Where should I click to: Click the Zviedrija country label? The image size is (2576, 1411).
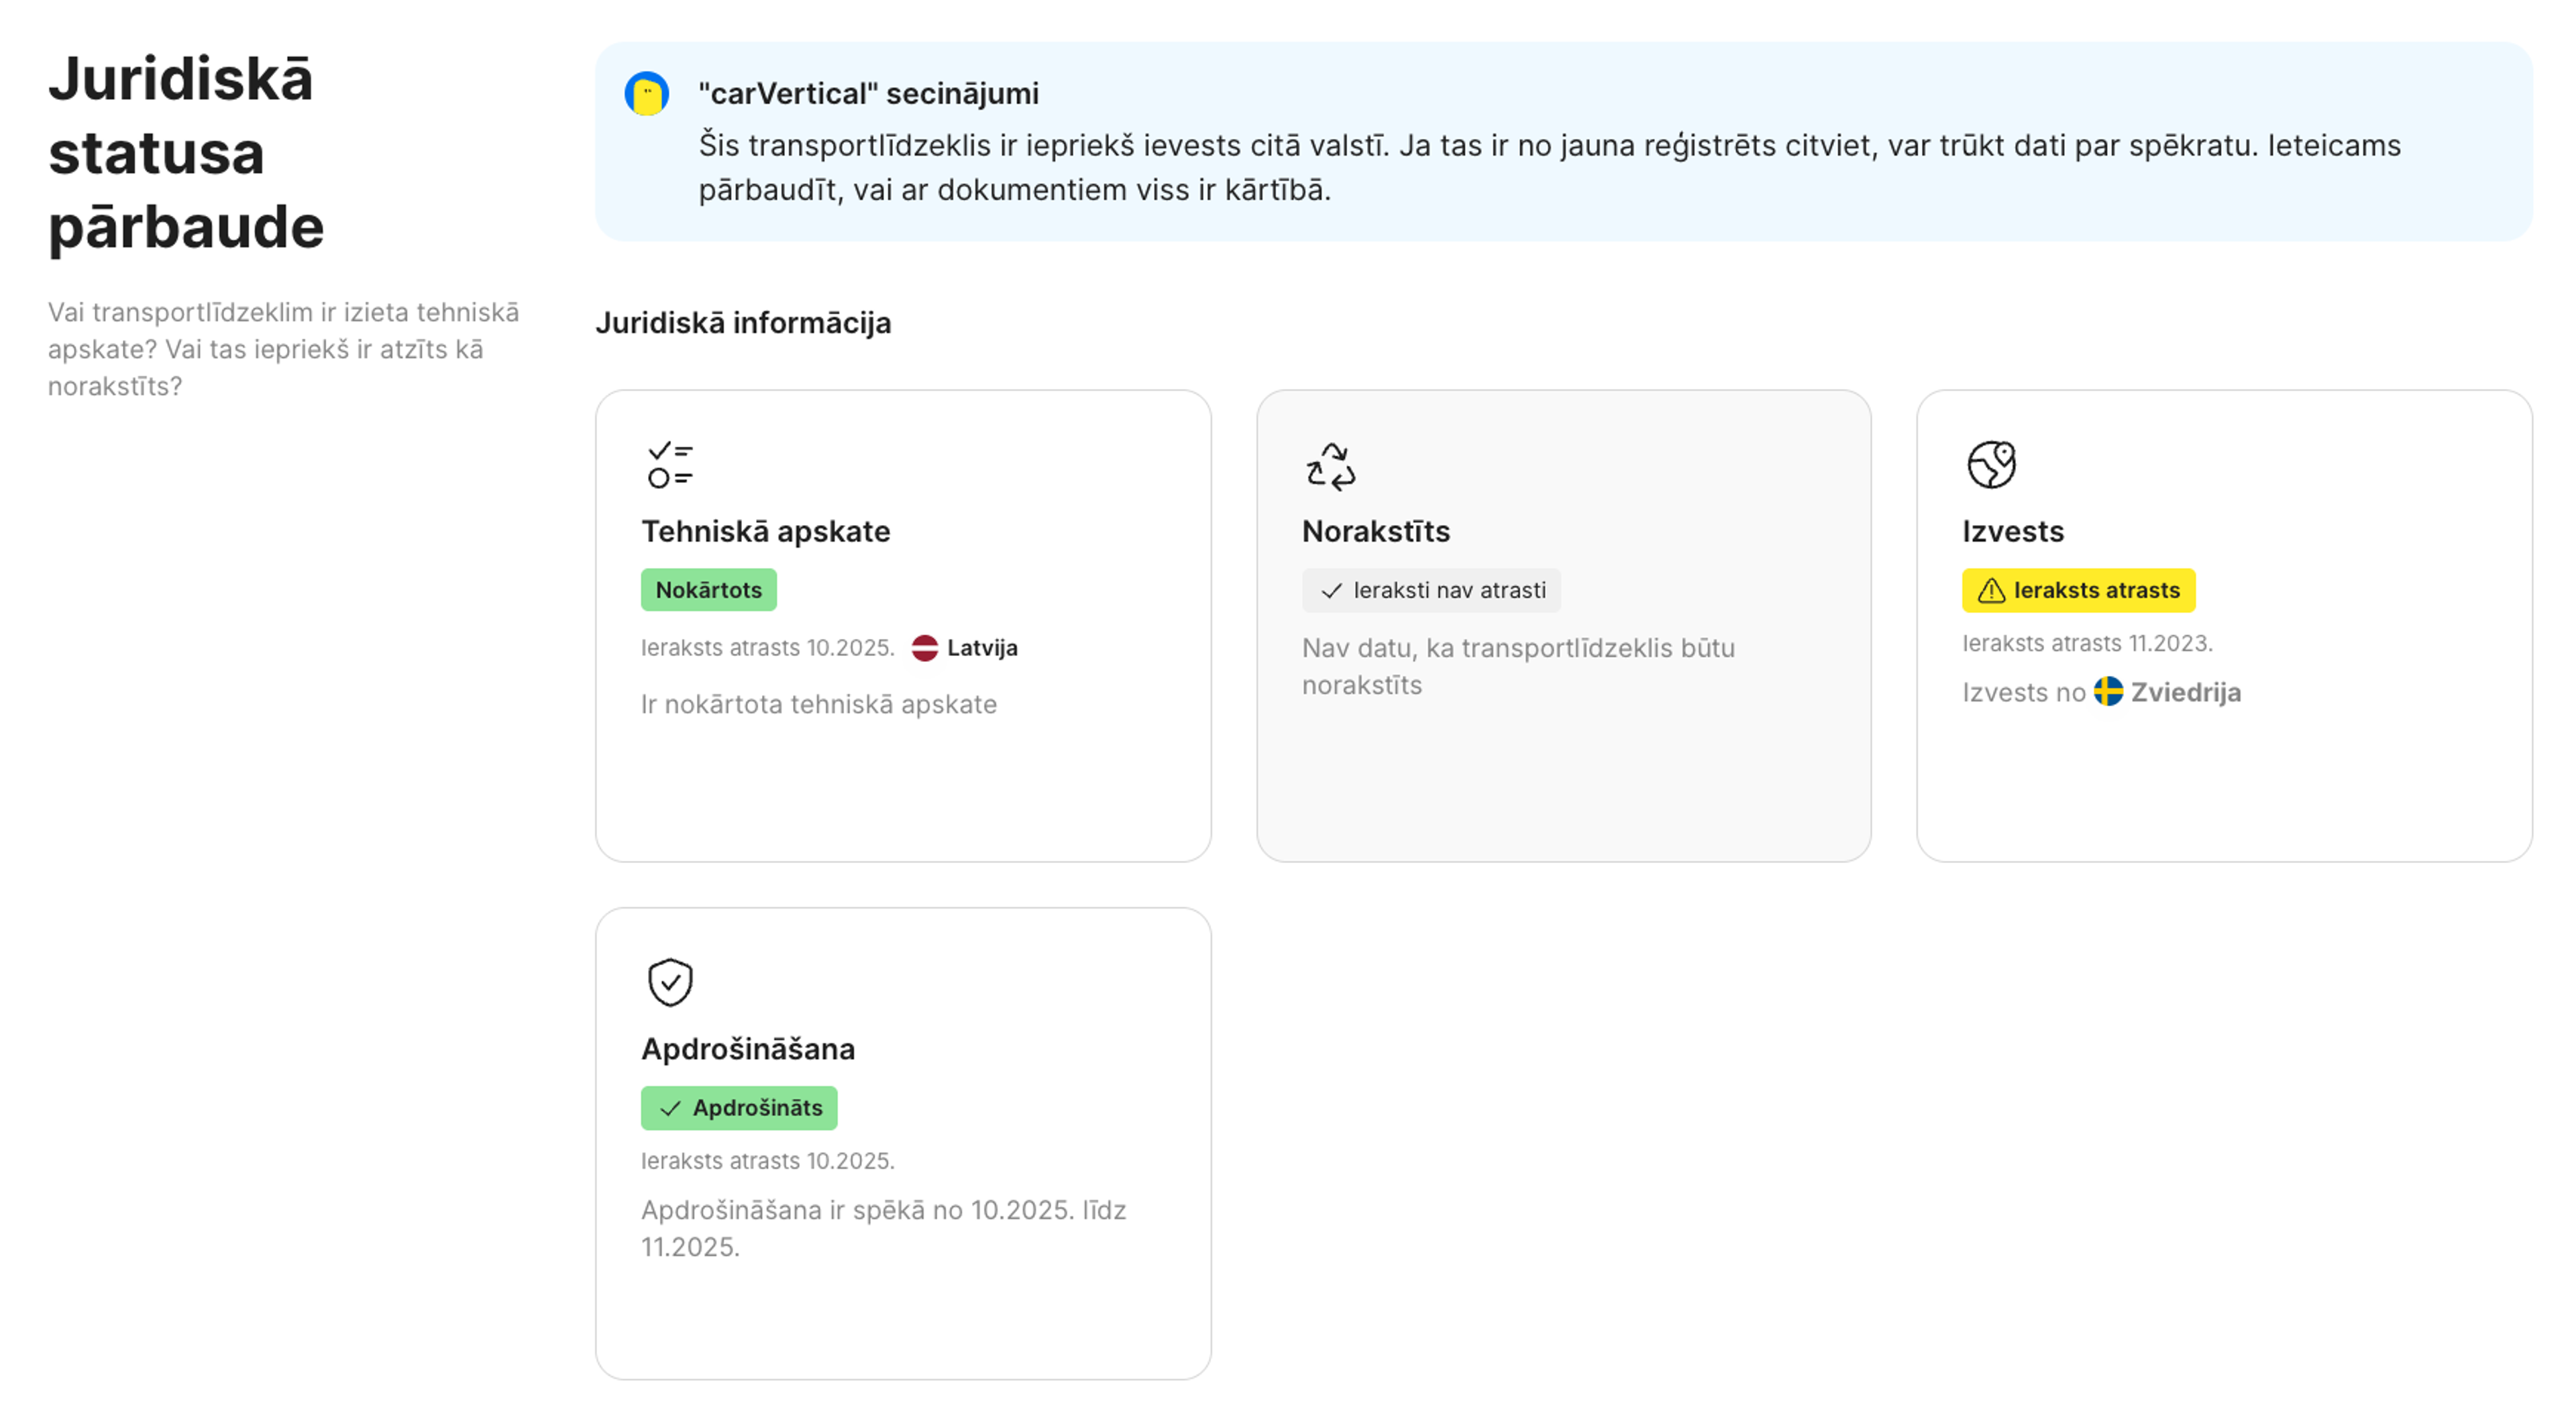click(x=2185, y=692)
